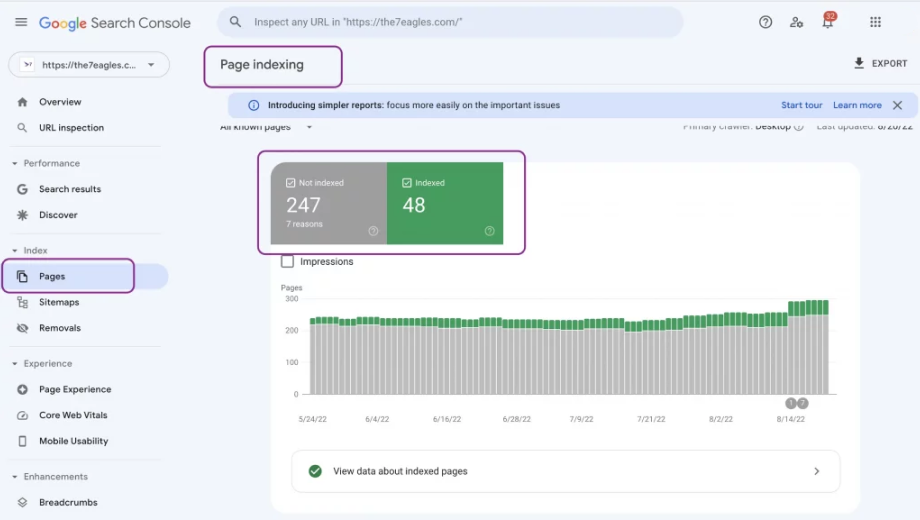Click the Learn more link
Viewport: 920px width, 520px height.
857,105
